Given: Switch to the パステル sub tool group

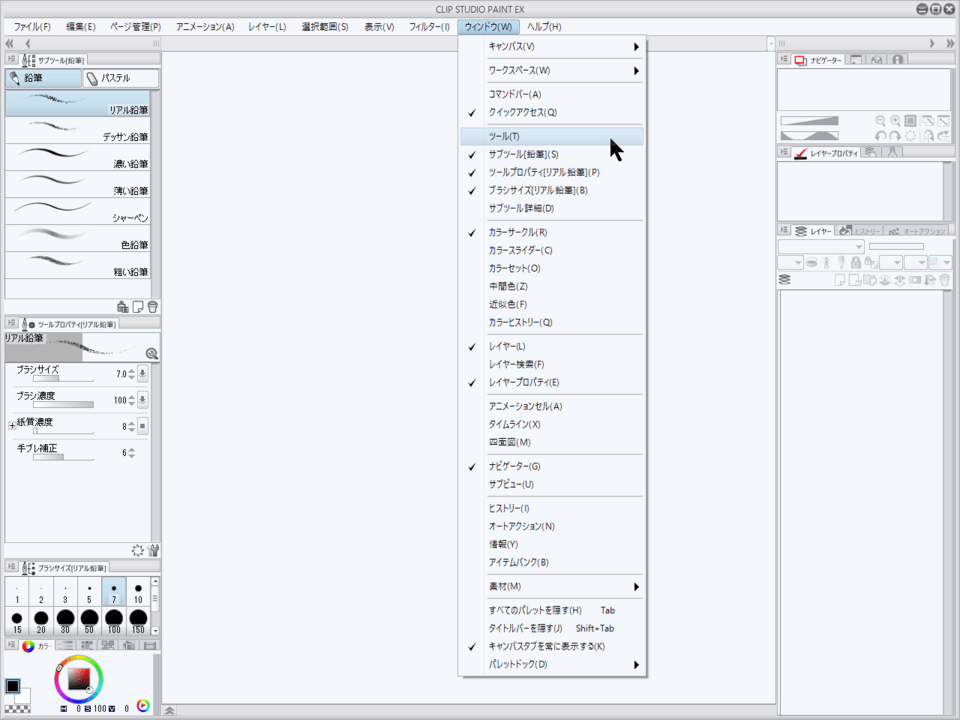Looking at the screenshot, I should click(x=120, y=78).
